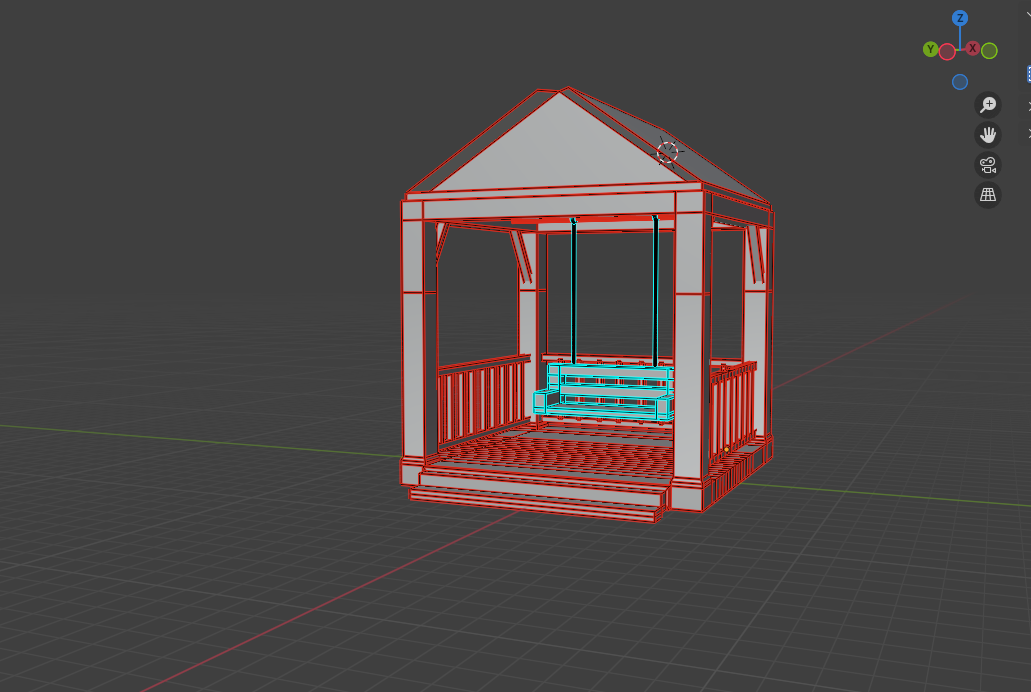The height and width of the screenshot is (692, 1031).
Task: Click the Zoom view magnifier icon
Action: (x=988, y=105)
